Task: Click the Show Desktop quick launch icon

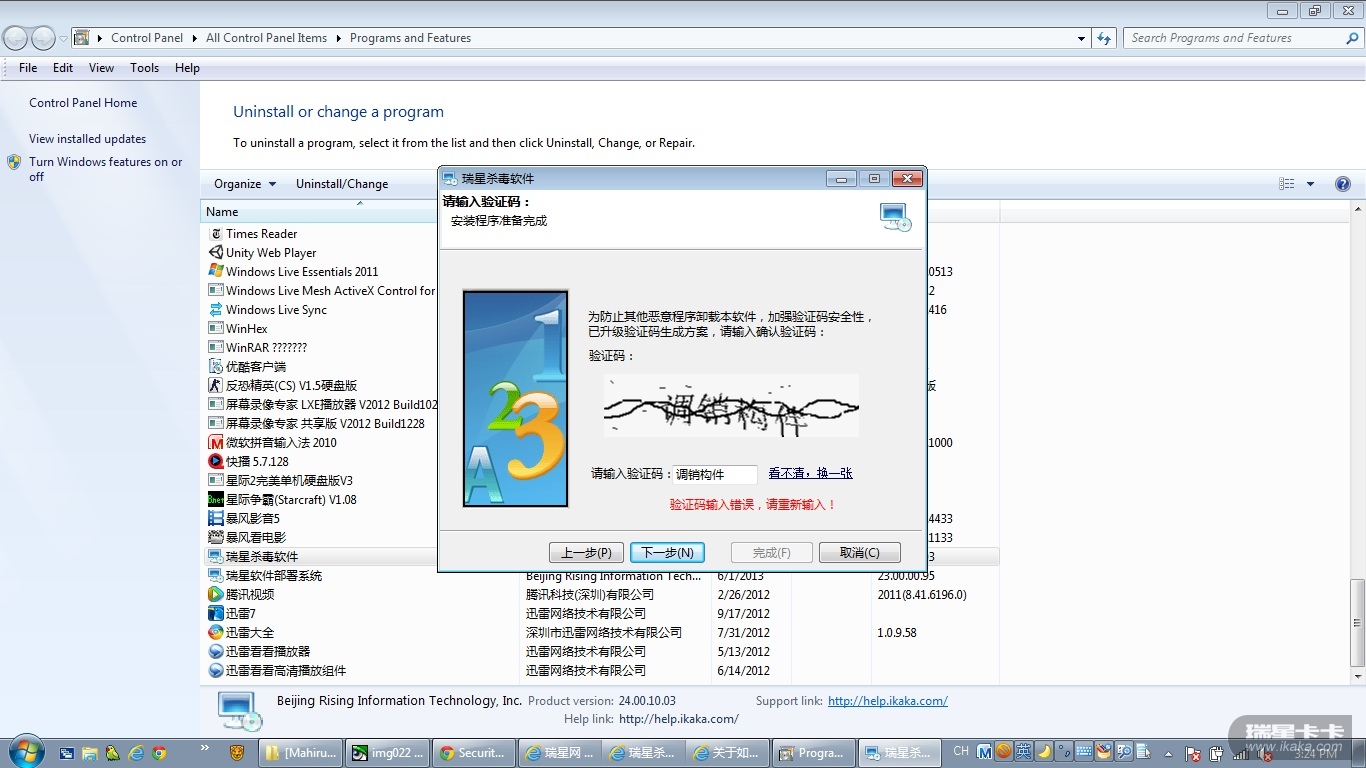Action: pos(67,753)
